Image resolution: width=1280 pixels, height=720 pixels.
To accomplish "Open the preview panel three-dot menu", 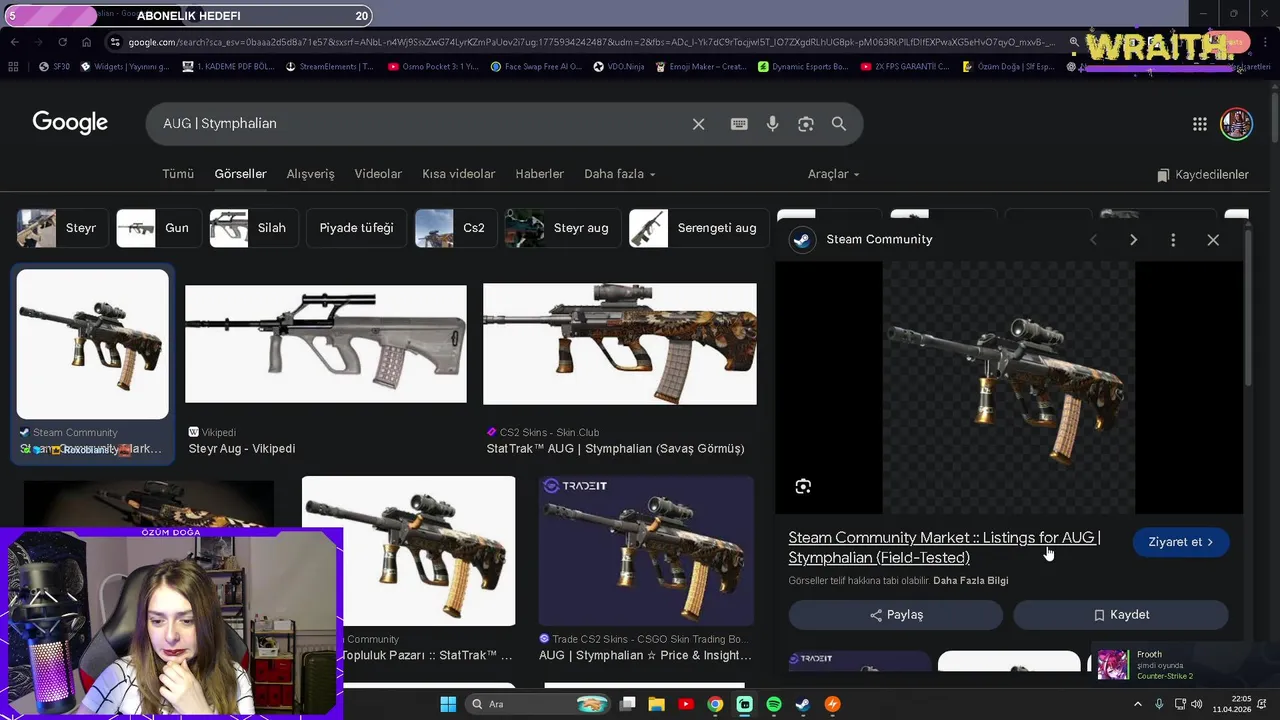I will click(1173, 240).
